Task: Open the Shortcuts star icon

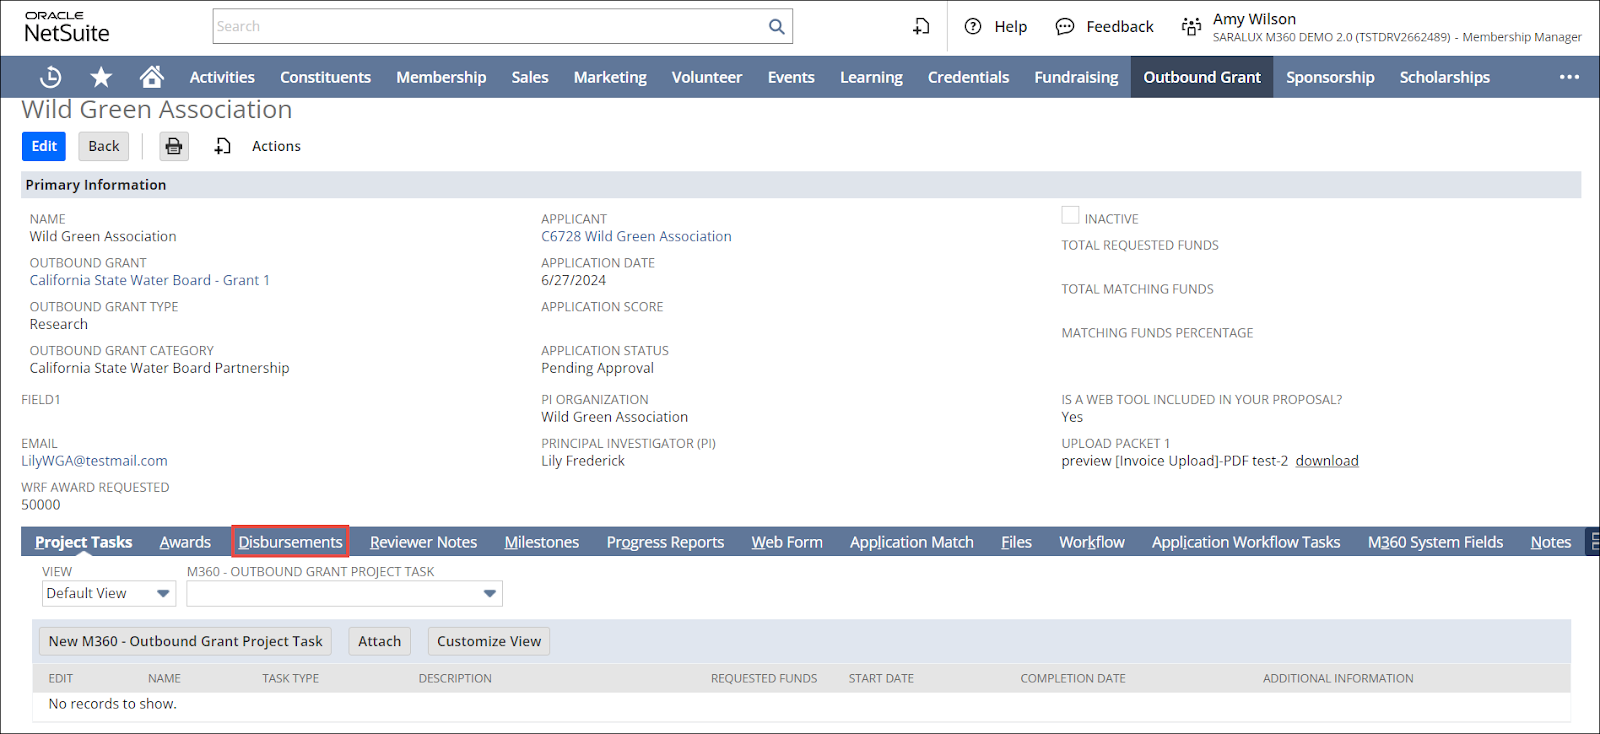Action: pos(101,77)
